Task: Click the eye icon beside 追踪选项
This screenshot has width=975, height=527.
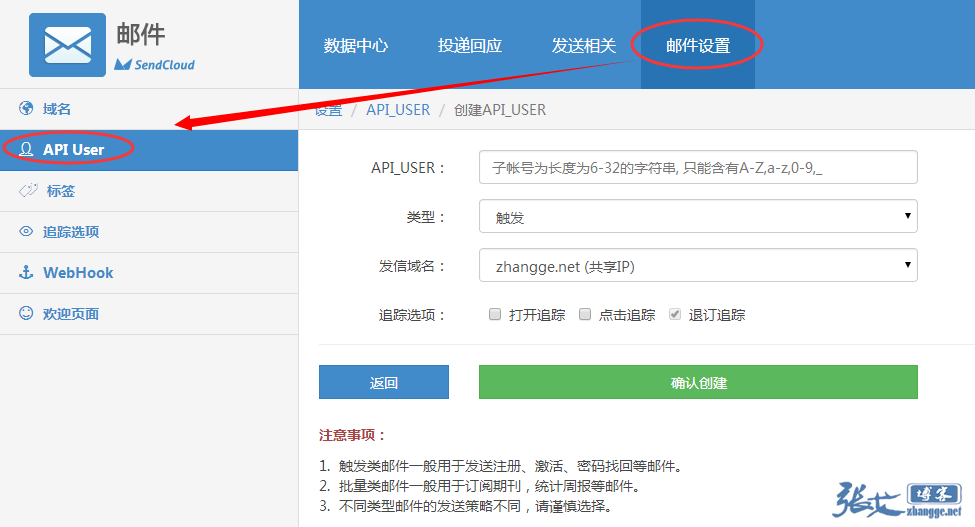Action: tap(26, 232)
